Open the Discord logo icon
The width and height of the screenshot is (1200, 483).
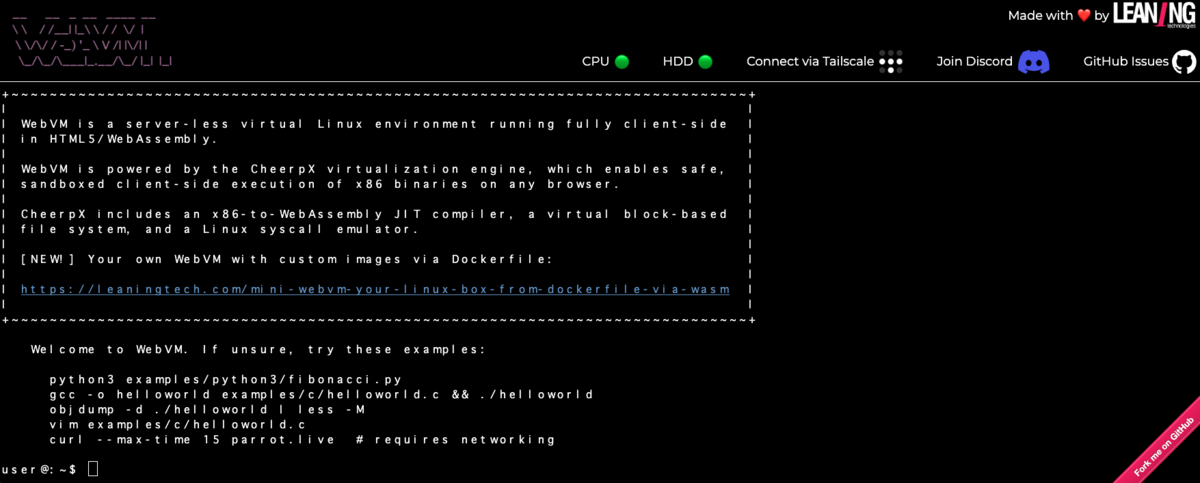[1034, 62]
